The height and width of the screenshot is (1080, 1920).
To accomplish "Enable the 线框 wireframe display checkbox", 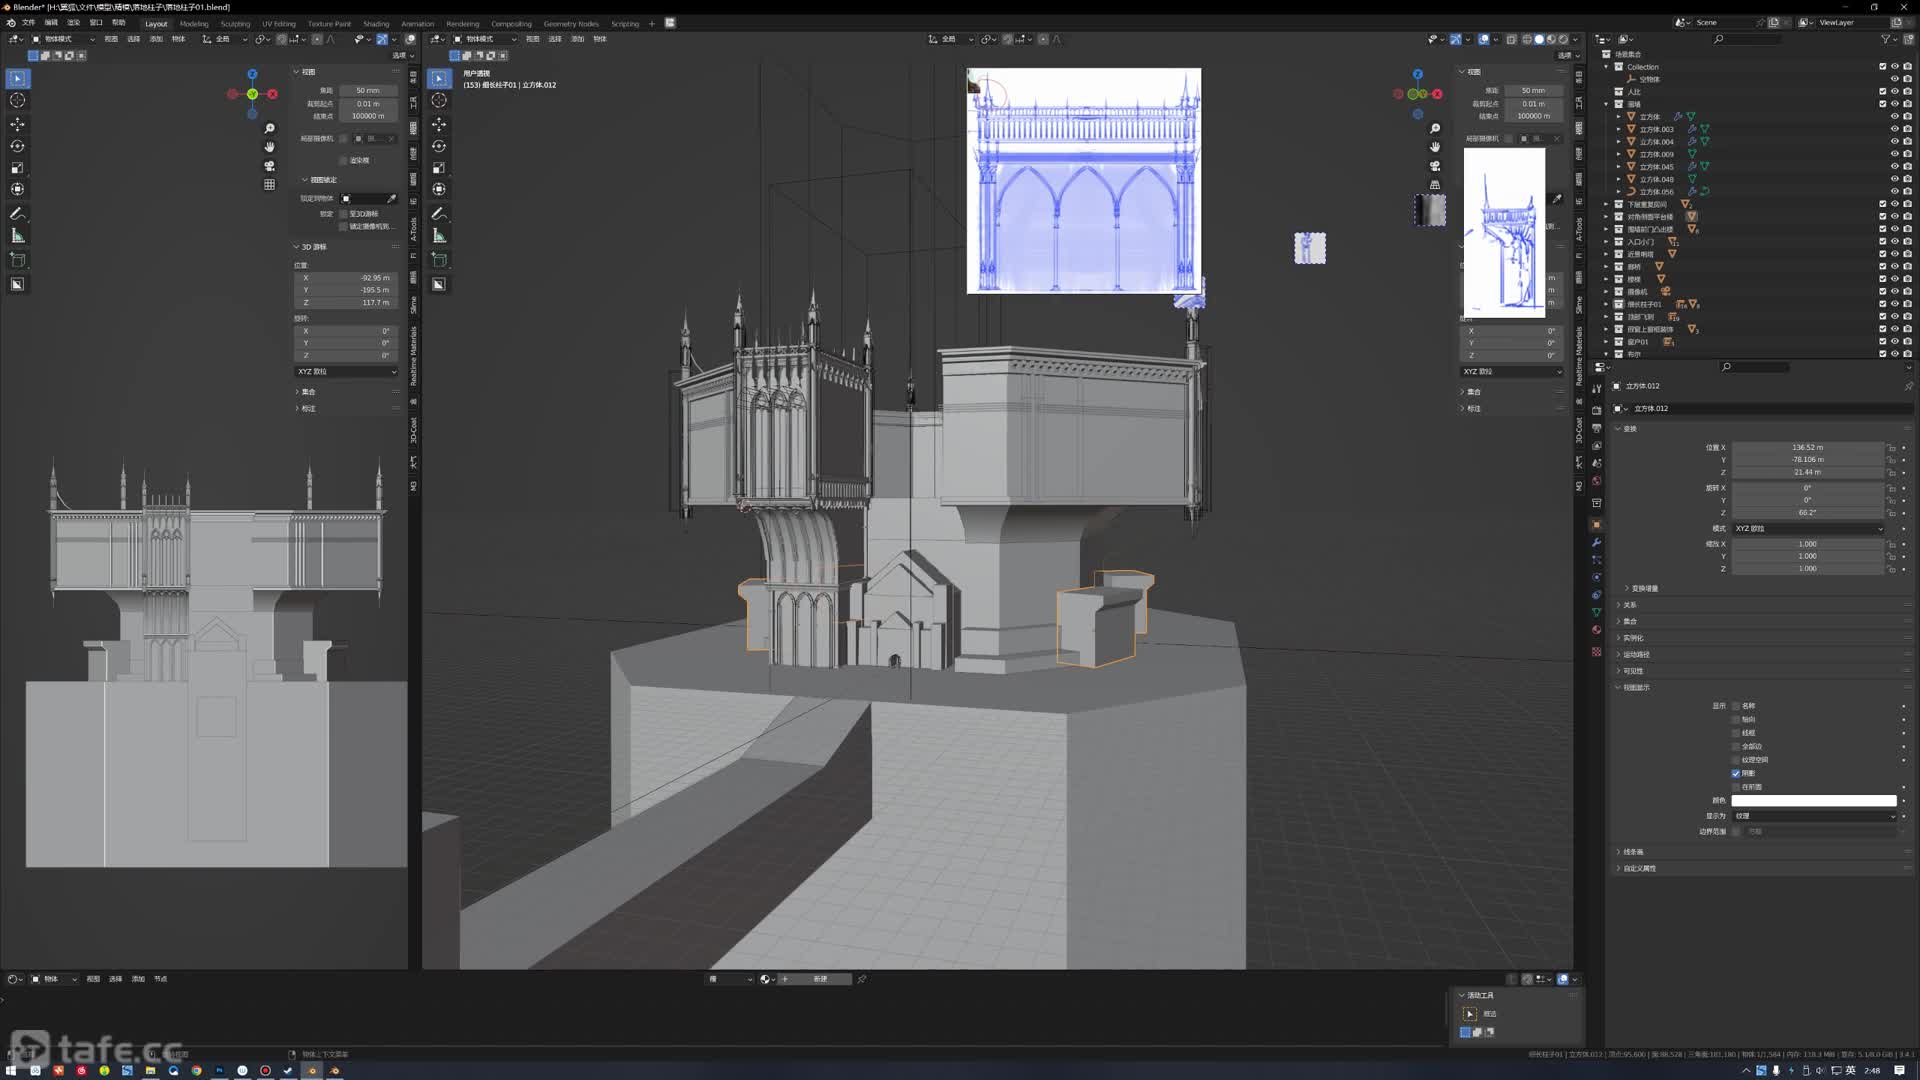I will coord(1736,733).
